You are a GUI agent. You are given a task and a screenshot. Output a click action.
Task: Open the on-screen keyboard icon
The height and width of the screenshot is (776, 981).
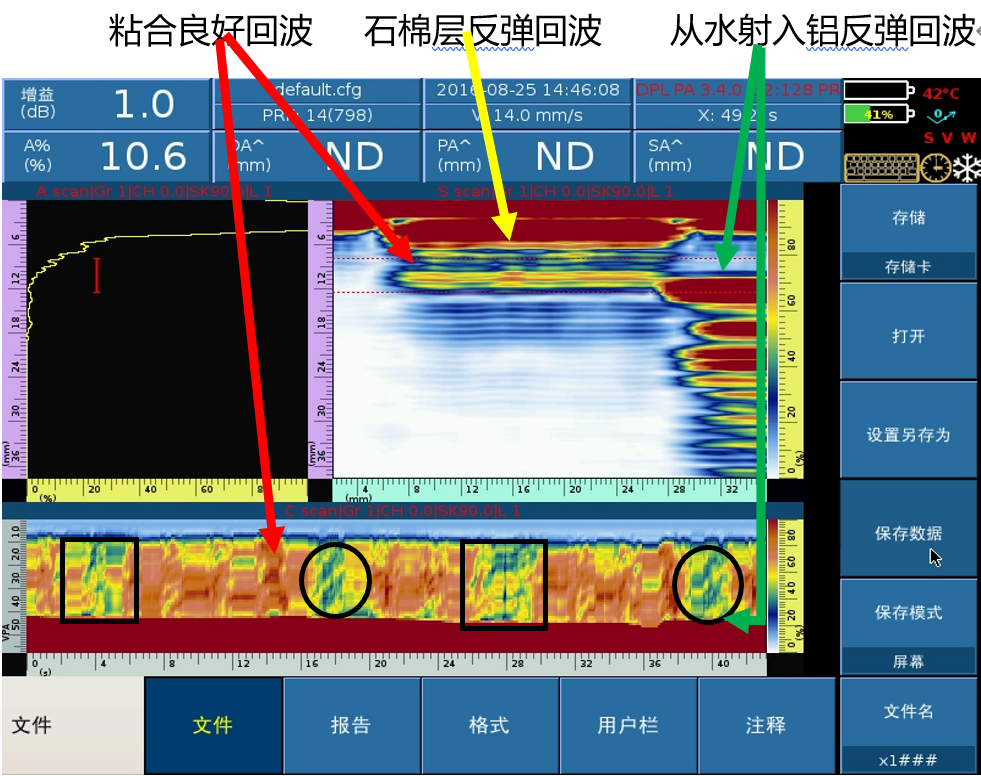click(x=881, y=167)
